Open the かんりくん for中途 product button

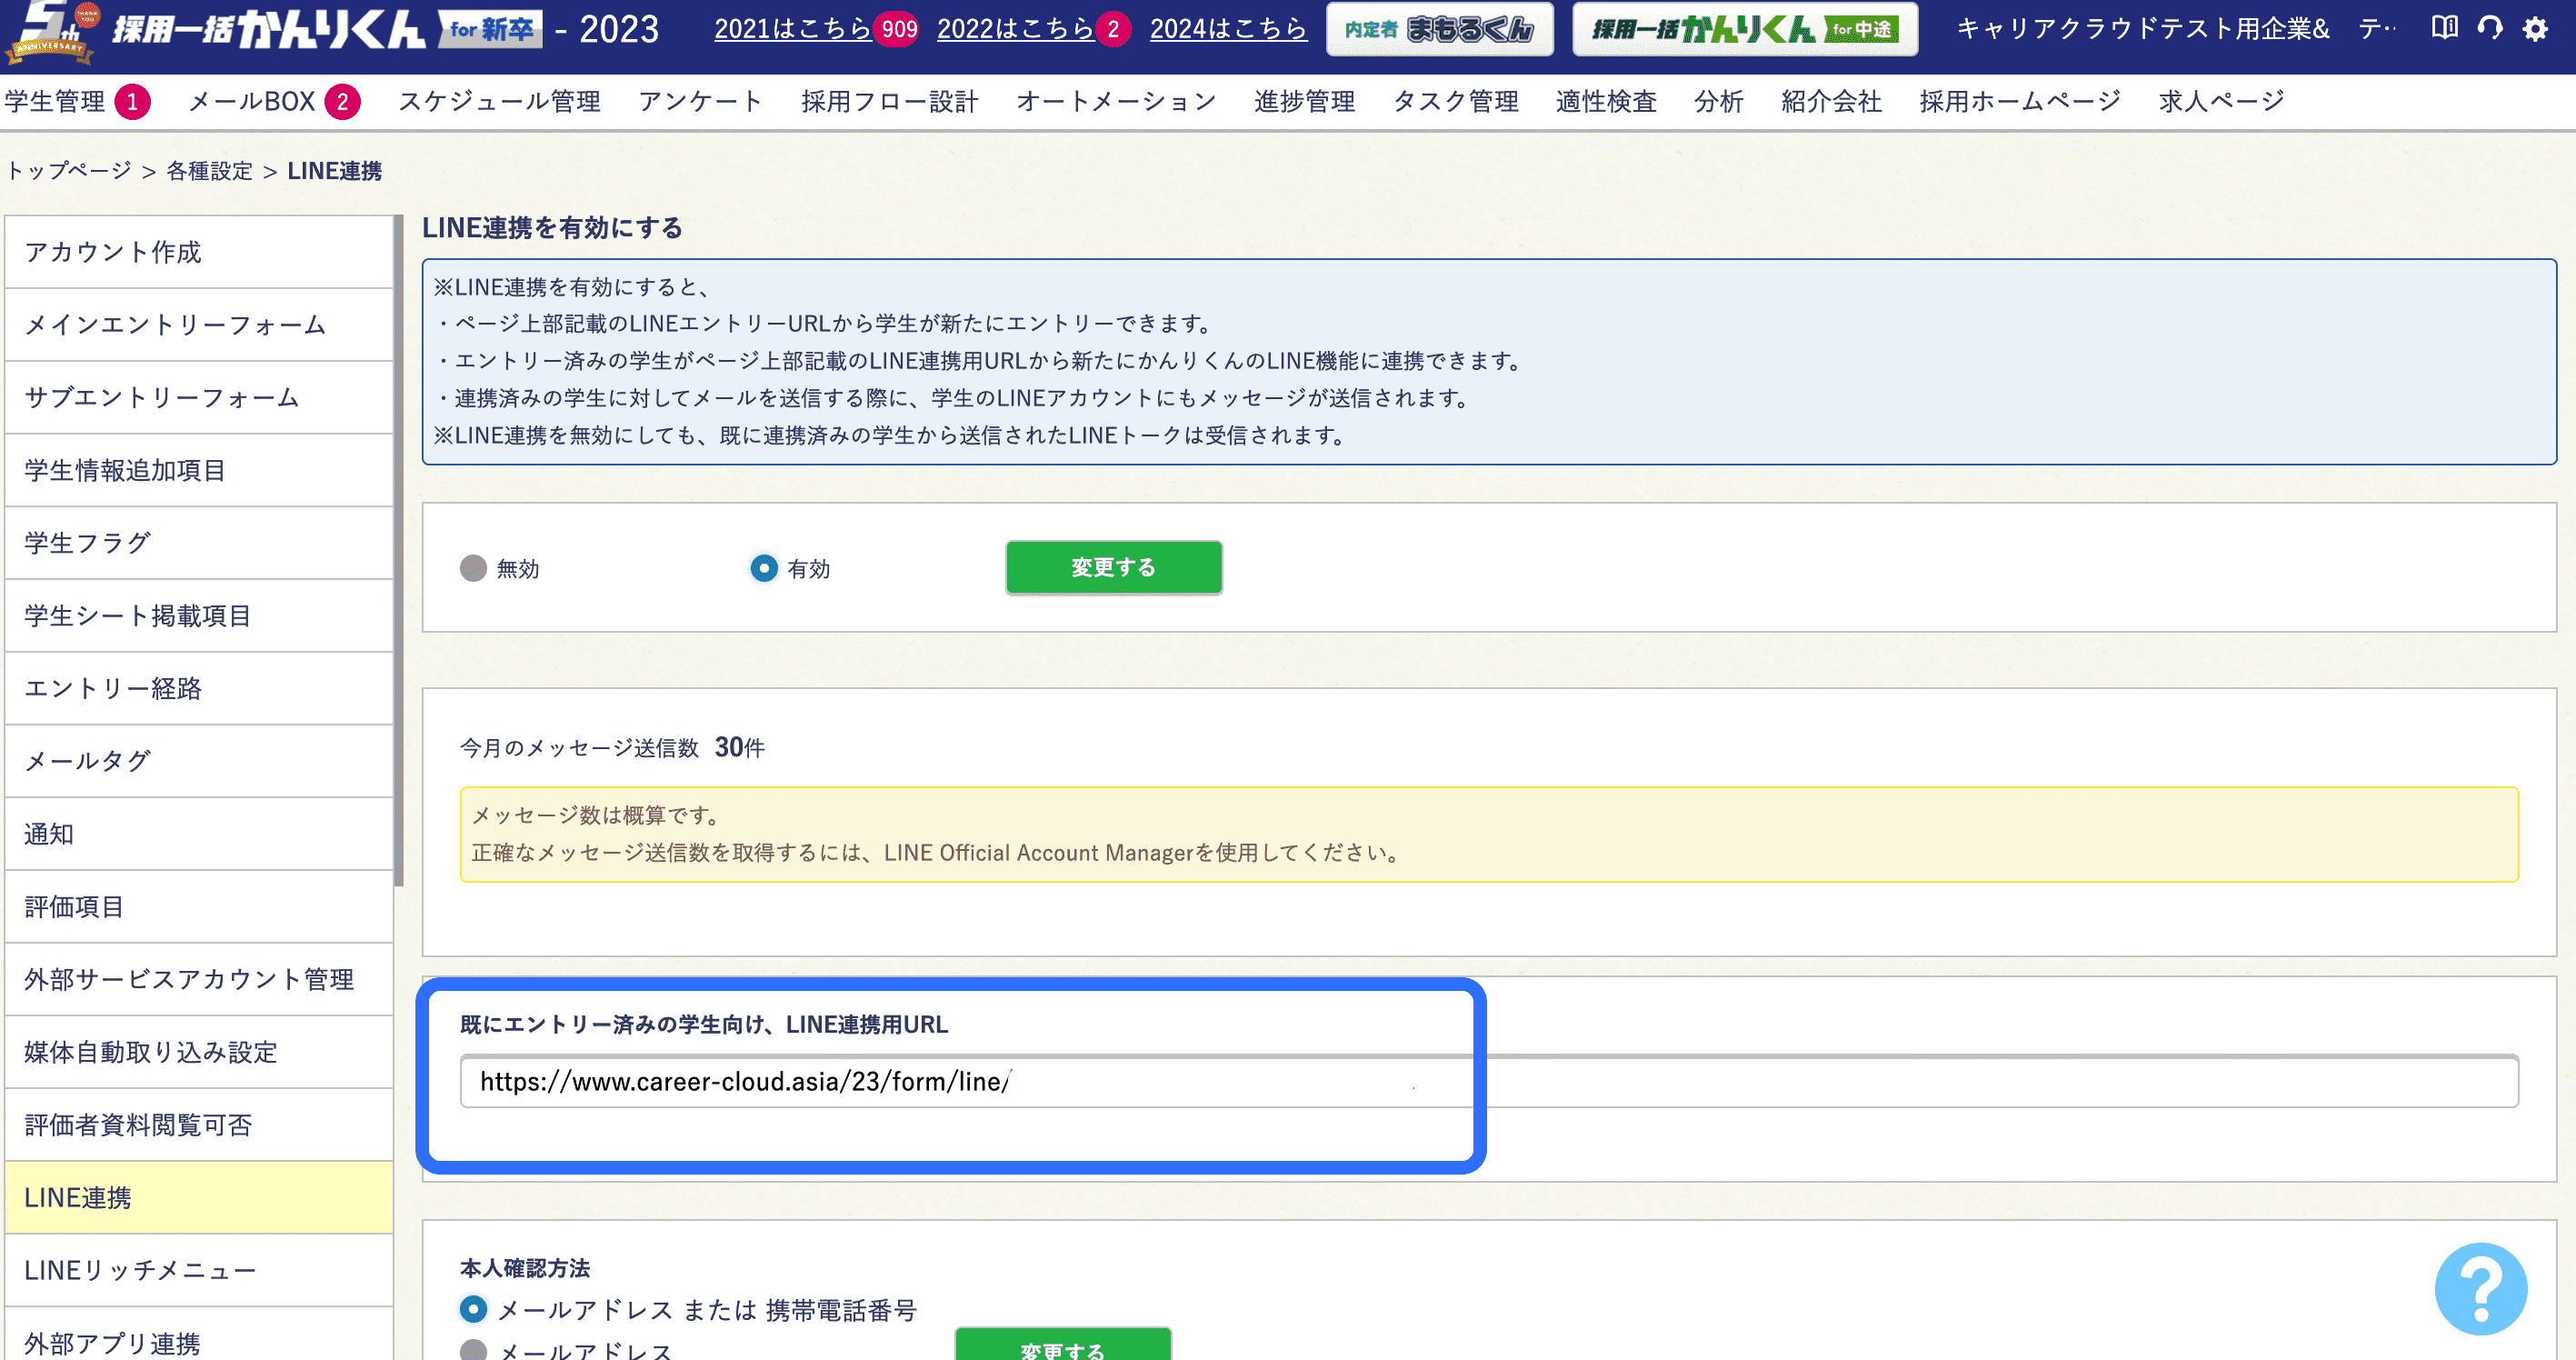tap(1744, 29)
